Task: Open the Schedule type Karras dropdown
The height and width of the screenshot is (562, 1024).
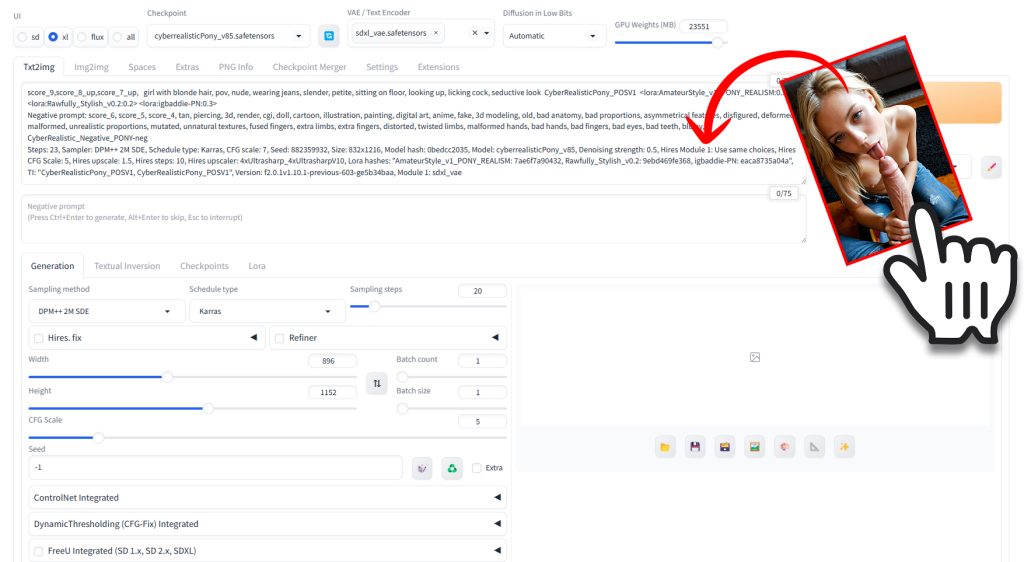Action: click(266, 311)
